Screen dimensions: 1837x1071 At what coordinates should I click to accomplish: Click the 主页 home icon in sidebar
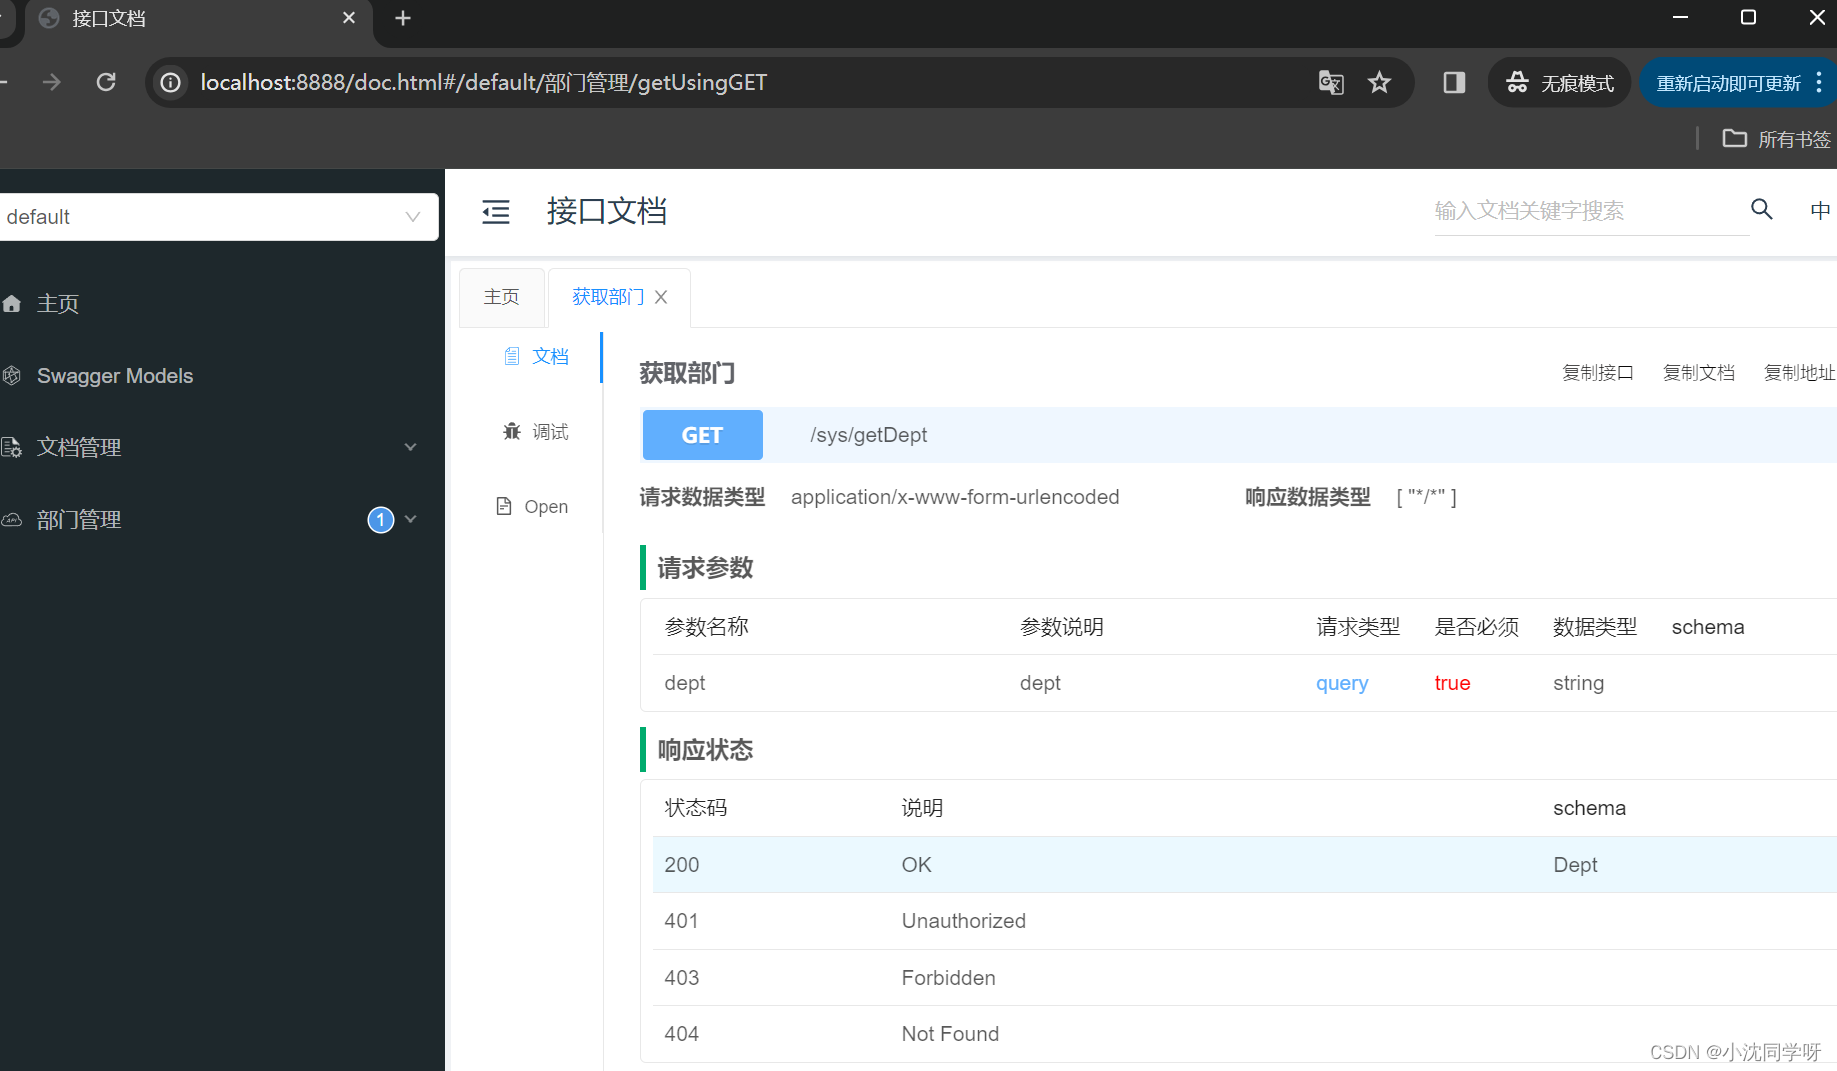point(12,303)
